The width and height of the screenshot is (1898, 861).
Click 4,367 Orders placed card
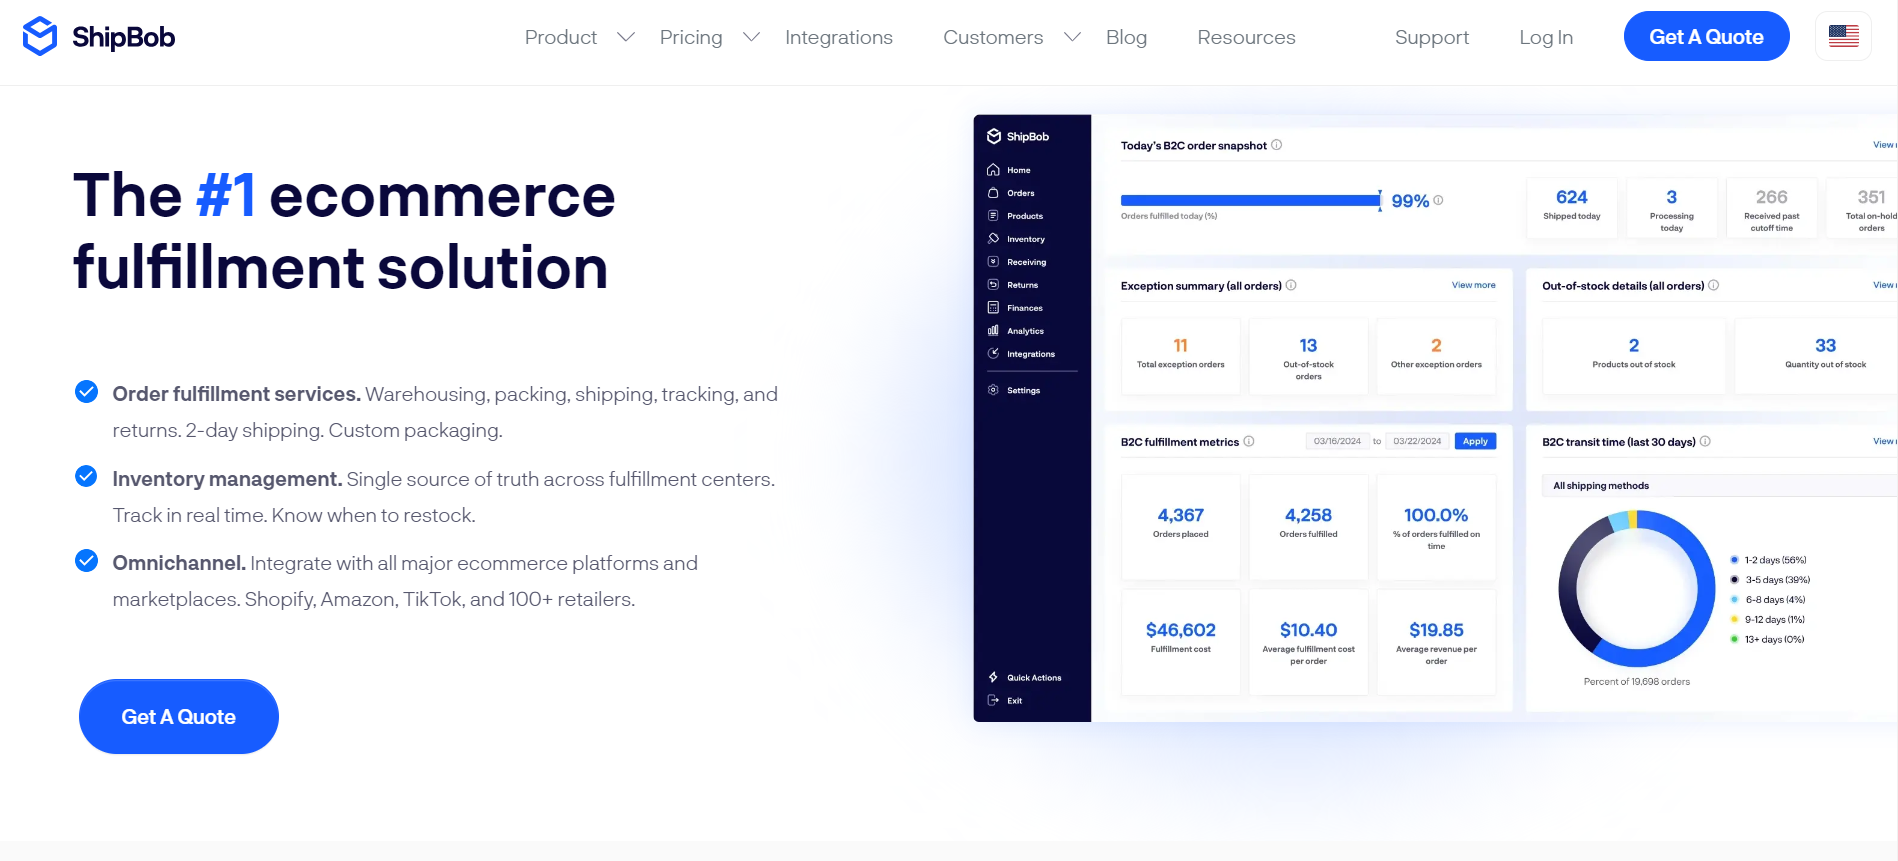1181,527
